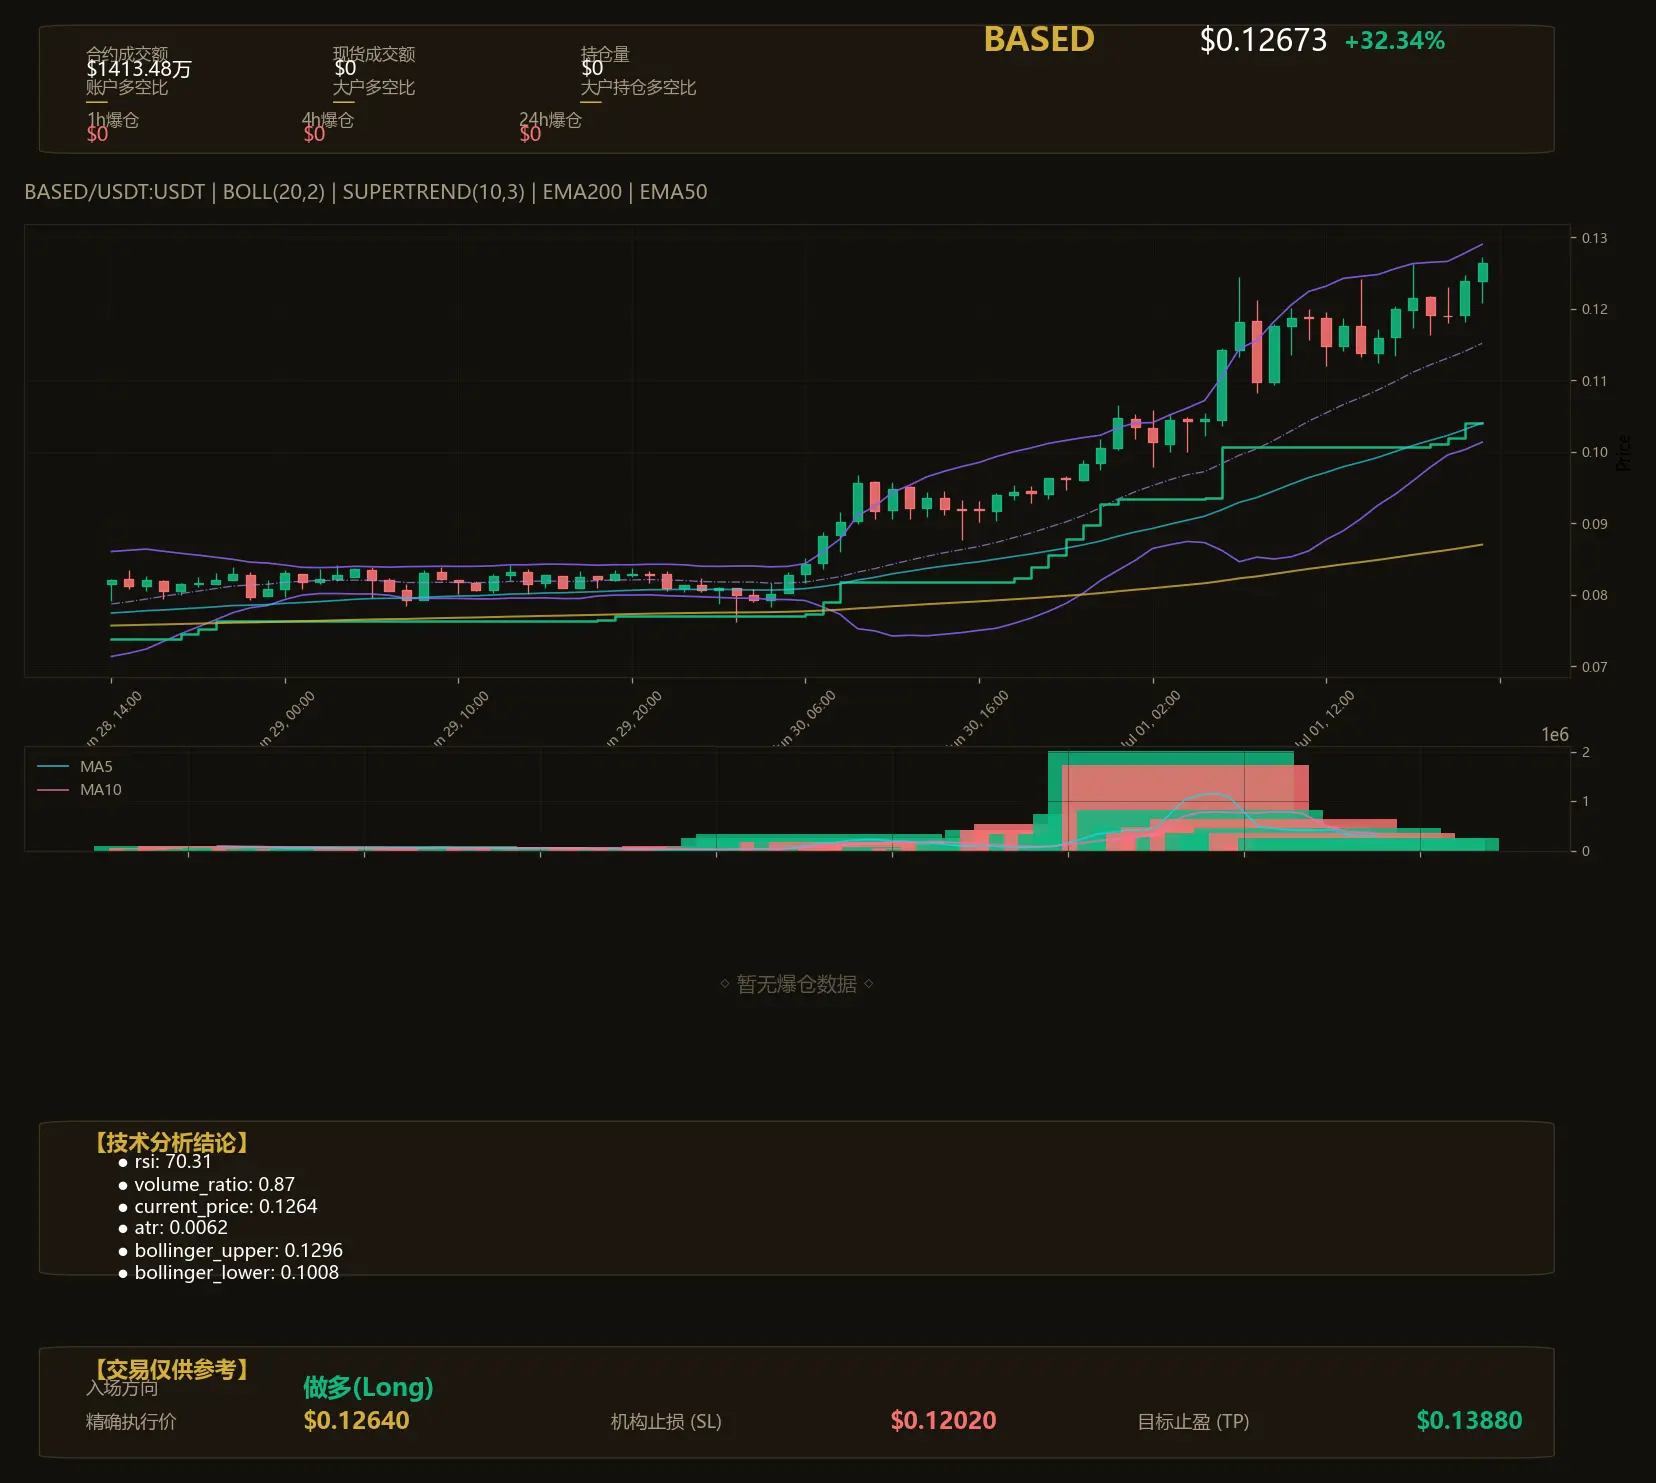Image resolution: width=1656 pixels, height=1483 pixels.
Task: Click the 【交易仅供参考】 heading
Action: 172,1369
